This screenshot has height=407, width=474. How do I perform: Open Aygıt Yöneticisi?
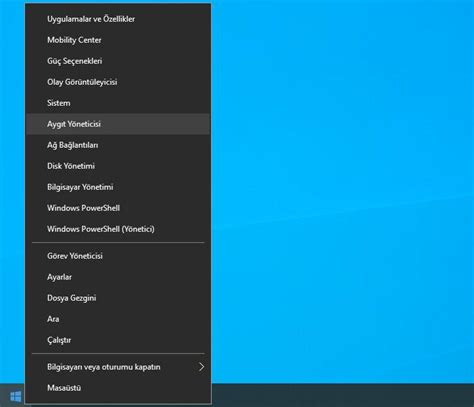[118, 124]
